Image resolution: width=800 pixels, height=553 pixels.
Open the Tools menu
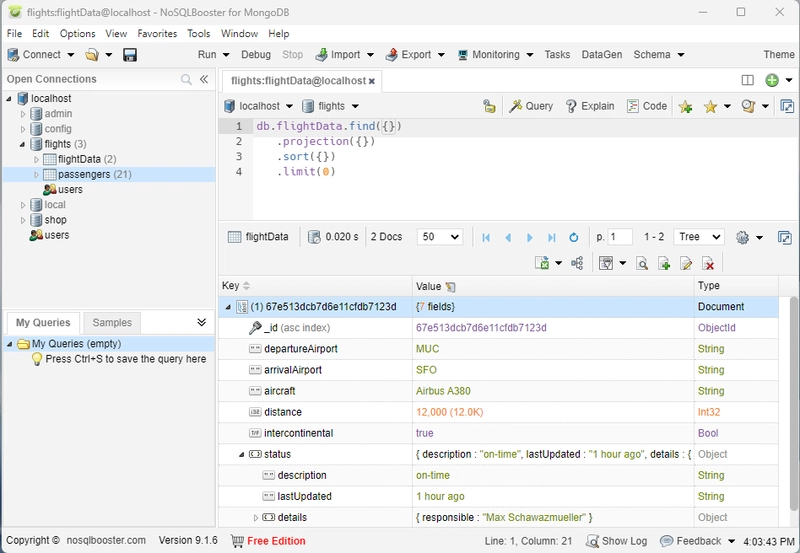click(198, 34)
